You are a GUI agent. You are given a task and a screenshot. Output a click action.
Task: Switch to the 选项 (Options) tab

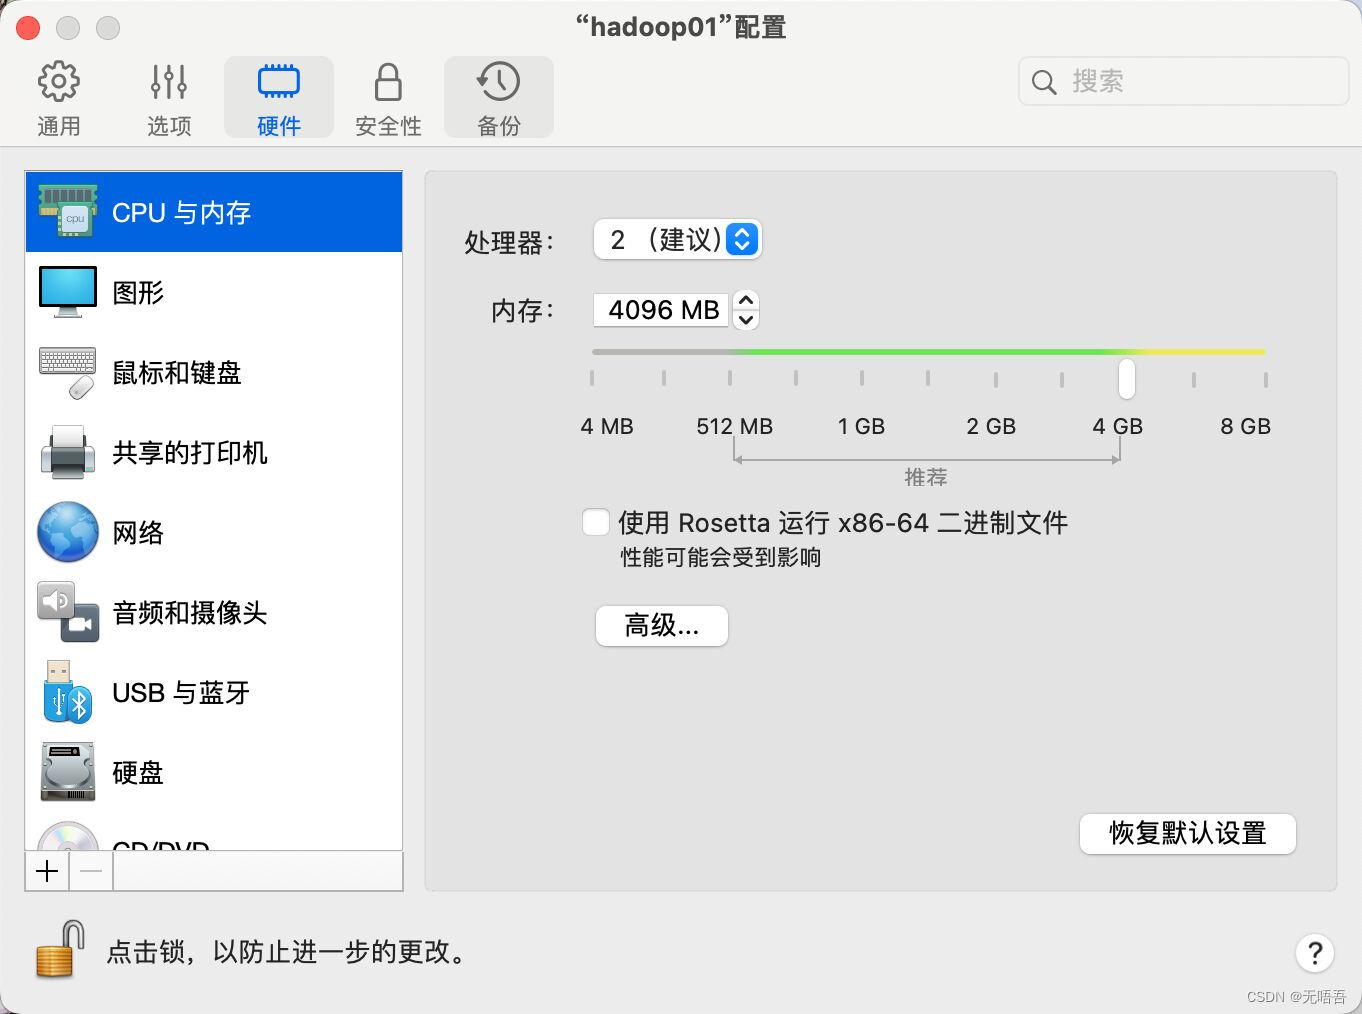[169, 98]
